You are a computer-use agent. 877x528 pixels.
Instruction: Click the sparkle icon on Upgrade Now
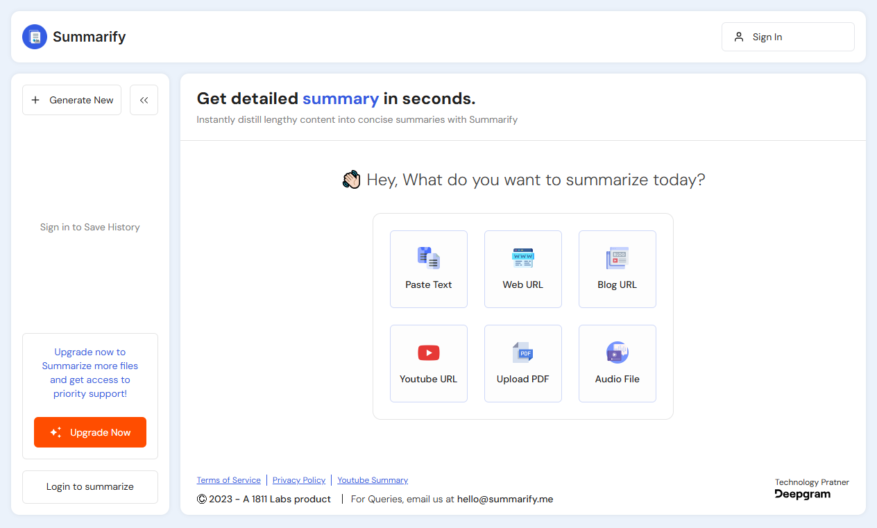(56, 432)
